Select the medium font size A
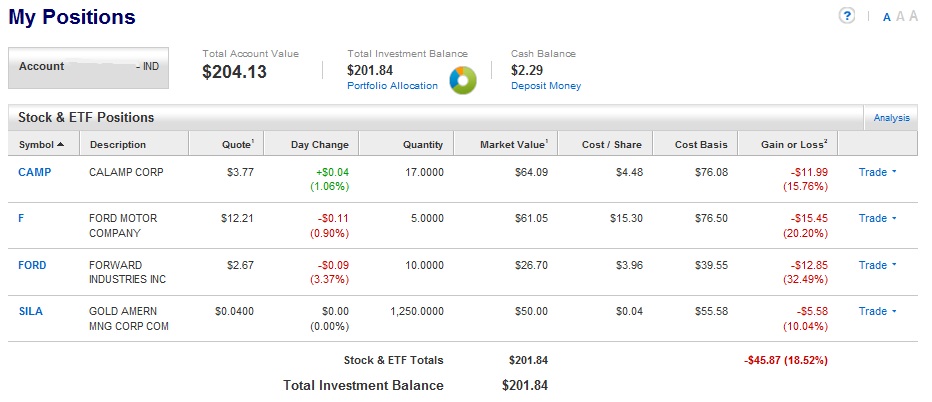The height and width of the screenshot is (402, 932). tap(900, 17)
